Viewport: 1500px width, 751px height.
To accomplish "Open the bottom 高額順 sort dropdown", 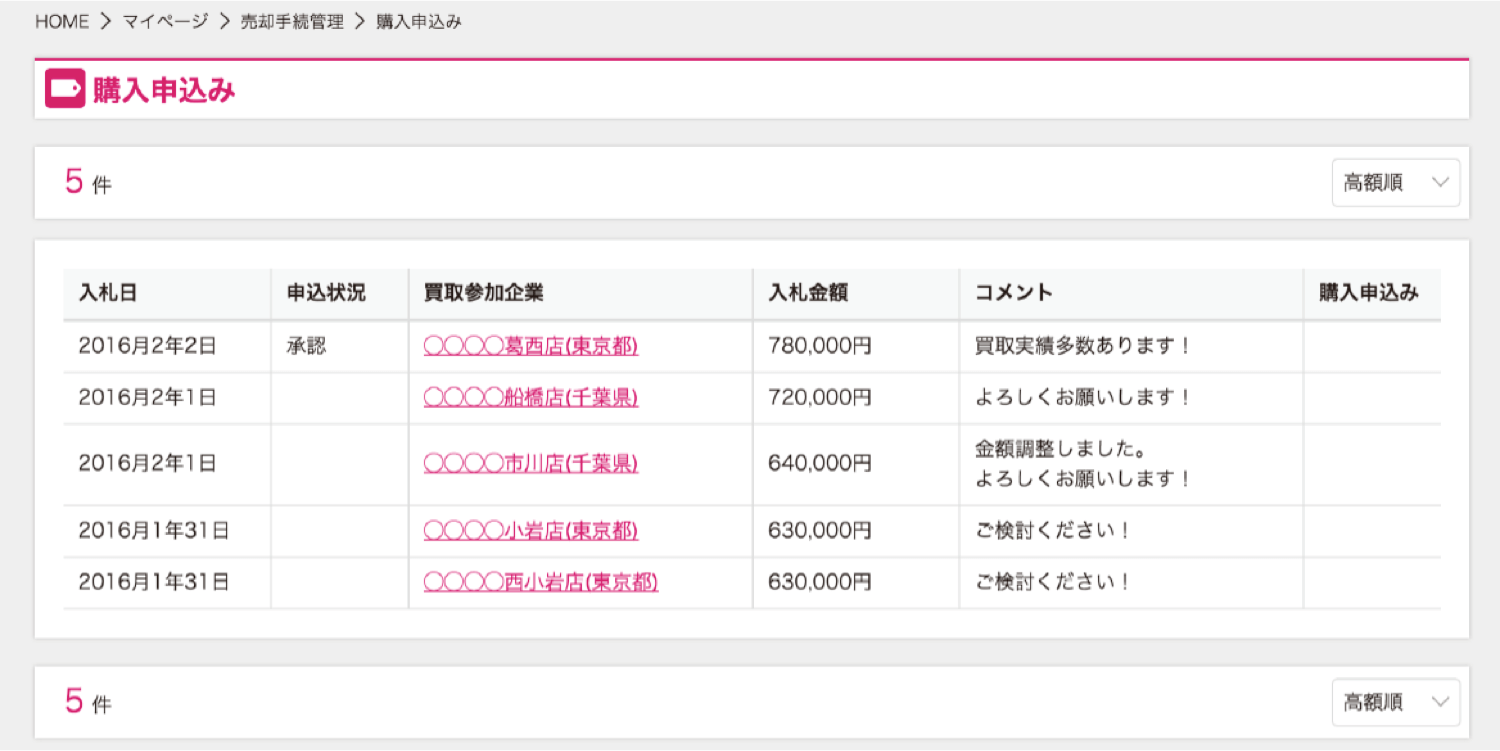I will click(1394, 701).
